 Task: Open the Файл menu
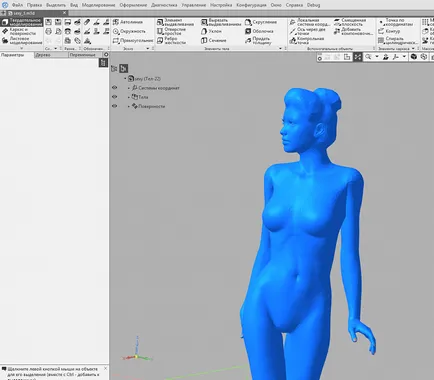17,5
